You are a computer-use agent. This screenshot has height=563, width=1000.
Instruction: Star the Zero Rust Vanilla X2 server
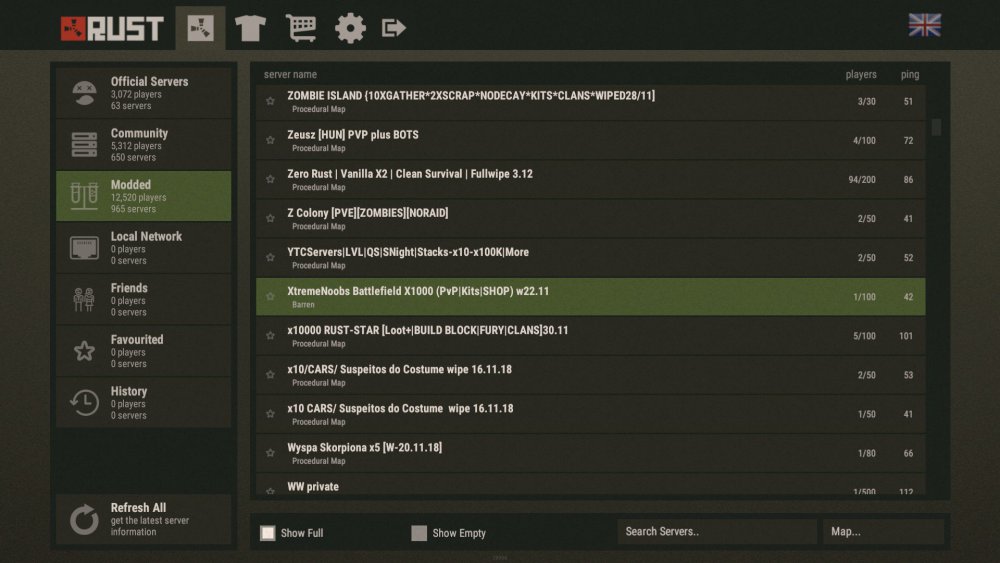tap(270, 179)
